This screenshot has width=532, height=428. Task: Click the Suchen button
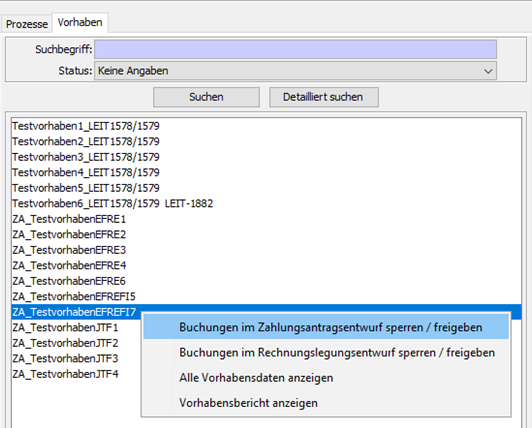206,97
